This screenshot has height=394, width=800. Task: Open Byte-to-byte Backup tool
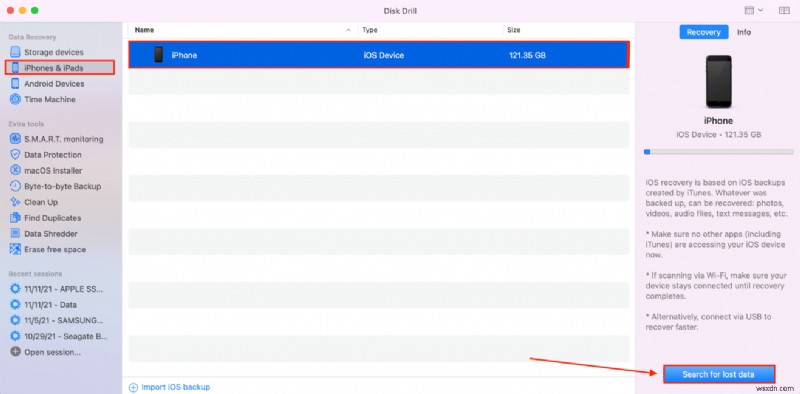[x=56, y=186]
